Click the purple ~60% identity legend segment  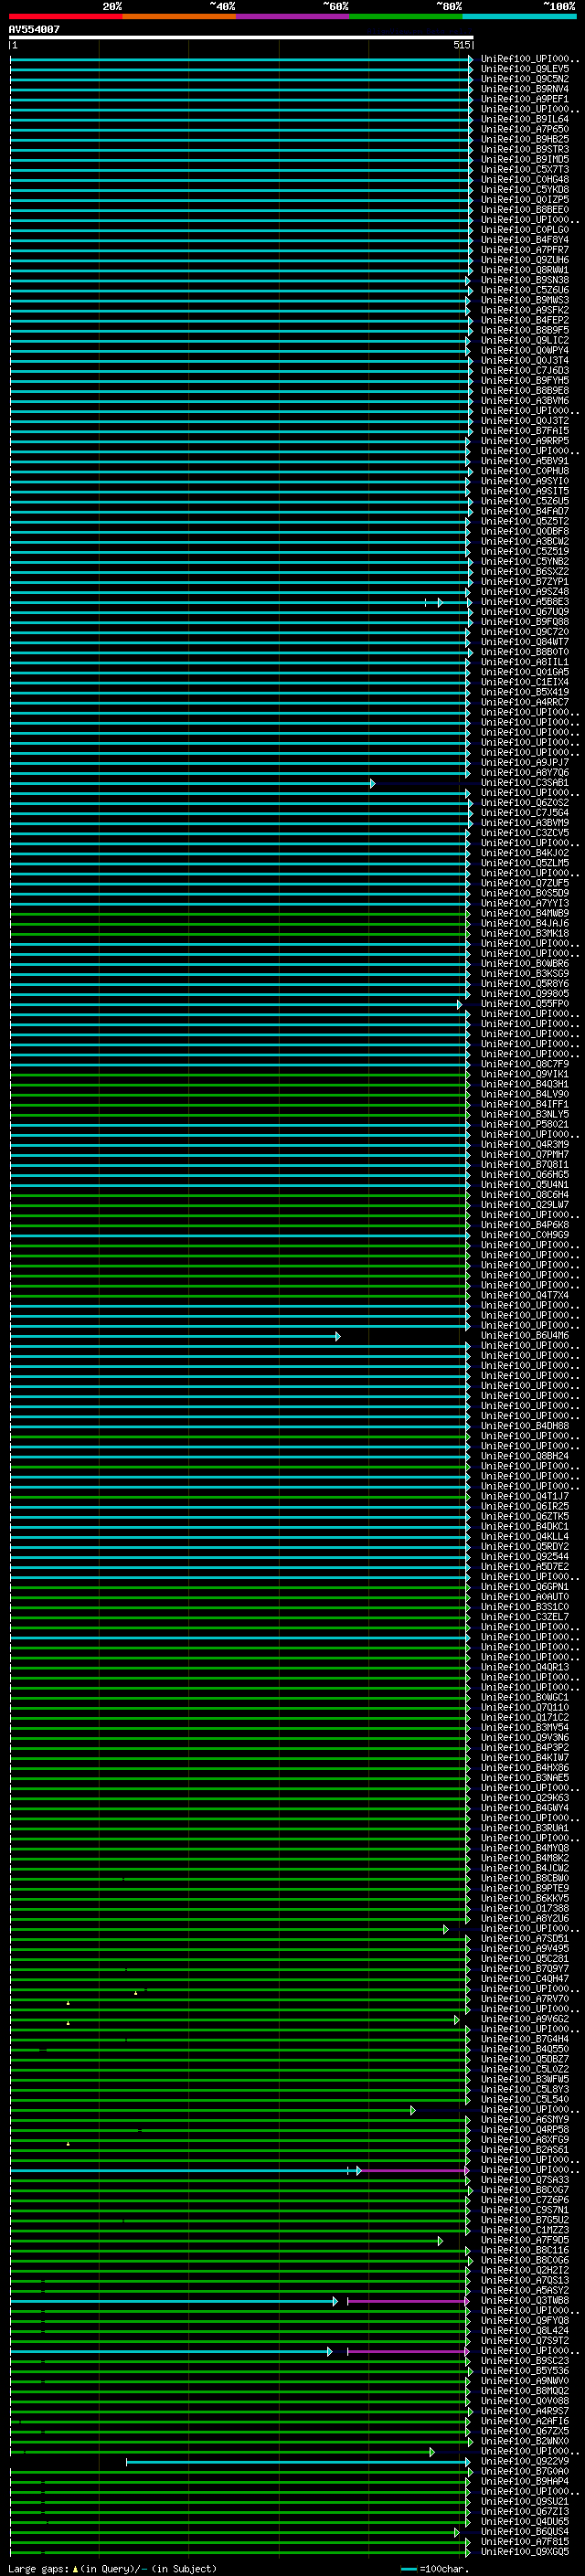pos(293,17)
